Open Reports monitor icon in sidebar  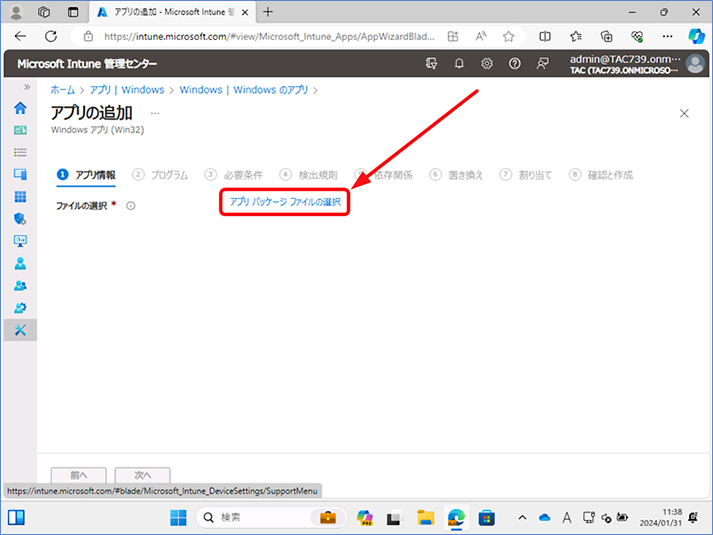coord(20,240)
